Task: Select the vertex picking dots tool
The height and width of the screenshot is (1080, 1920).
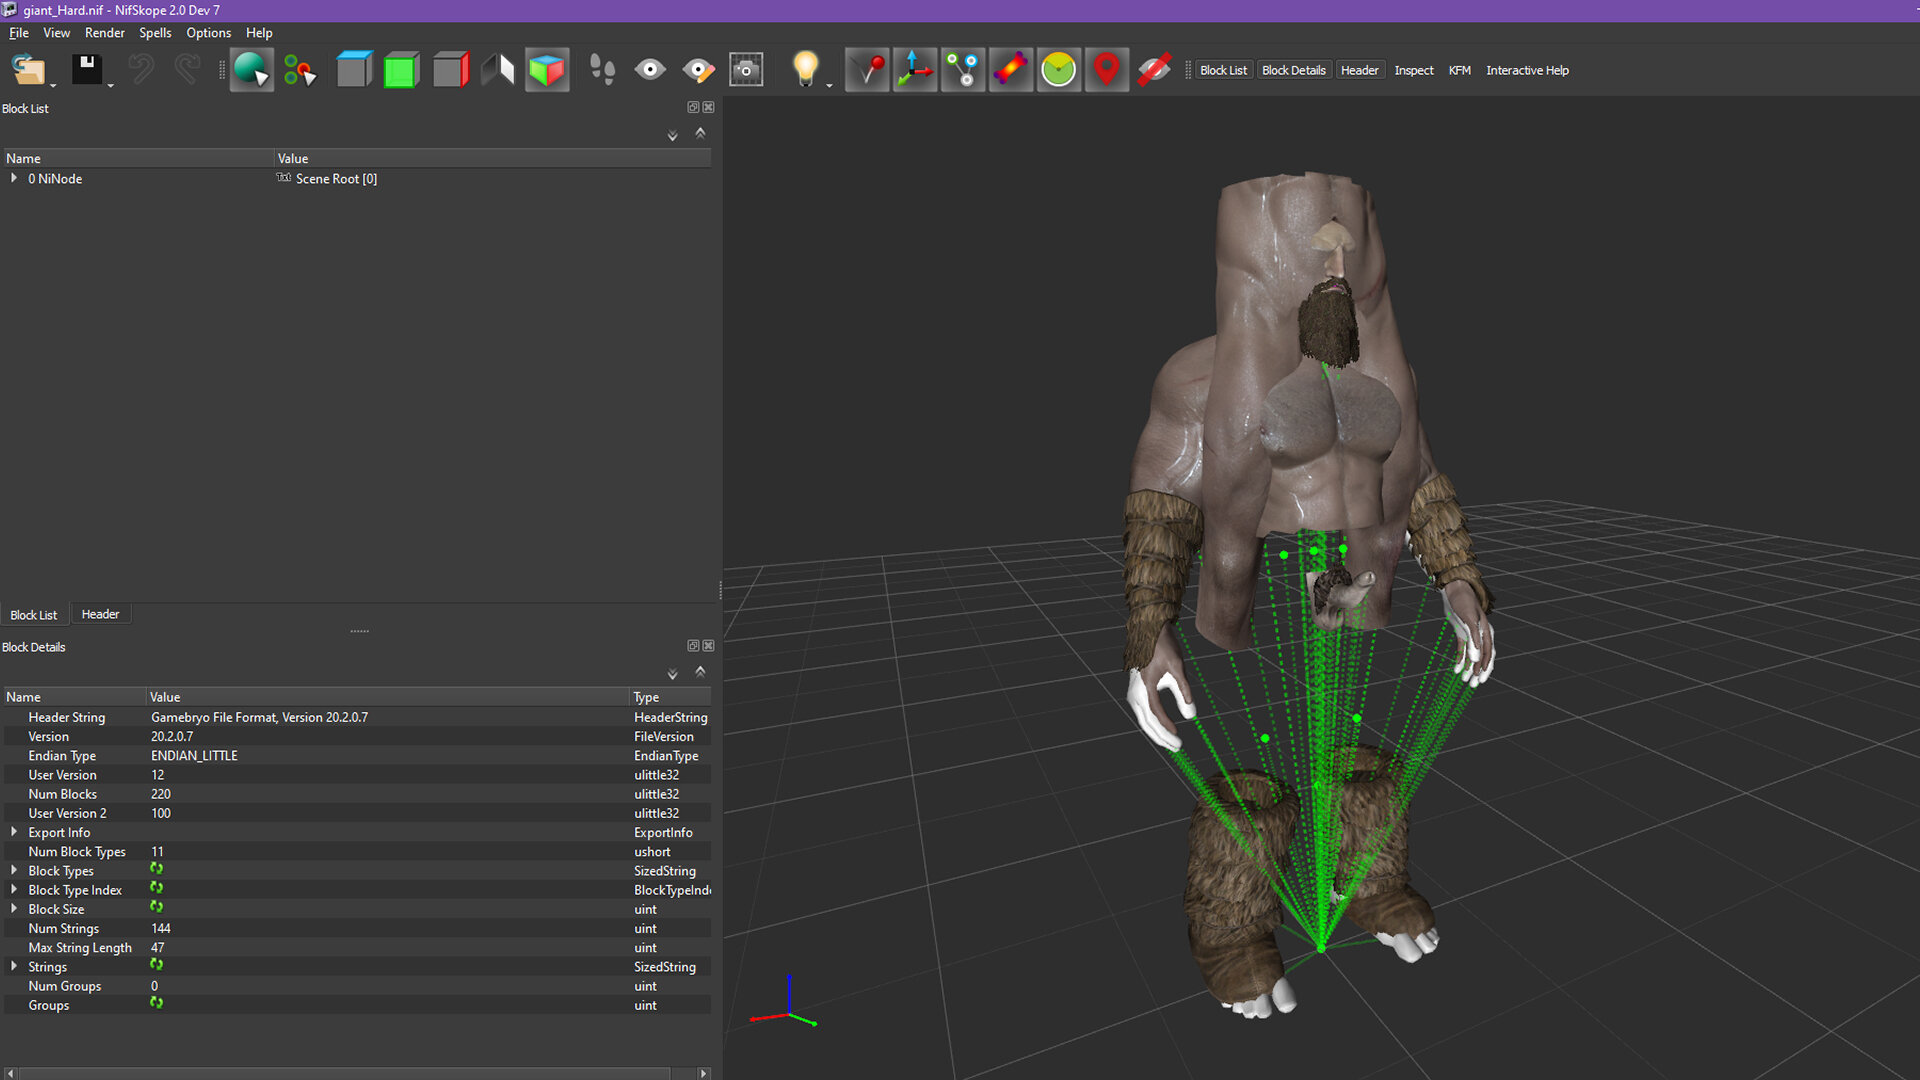Action: [299, 70]
